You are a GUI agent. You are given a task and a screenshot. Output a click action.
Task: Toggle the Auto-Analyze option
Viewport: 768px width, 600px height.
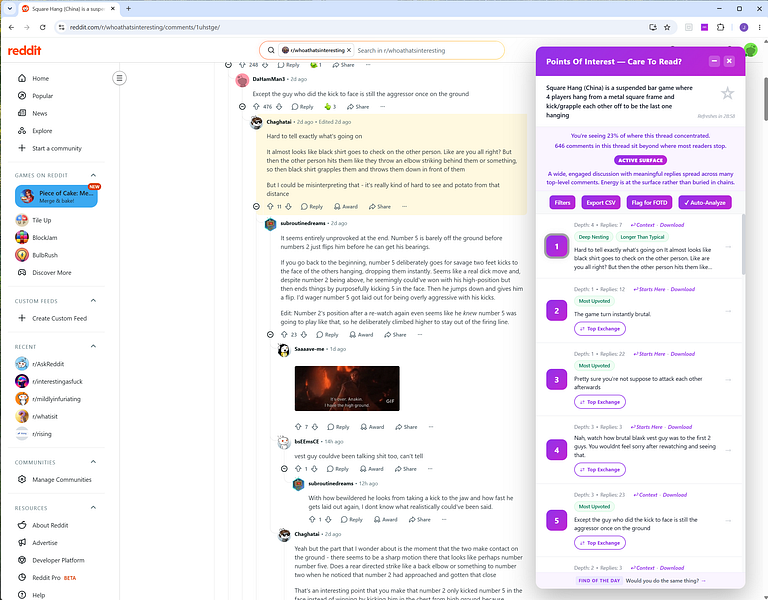tap(705, 202)
